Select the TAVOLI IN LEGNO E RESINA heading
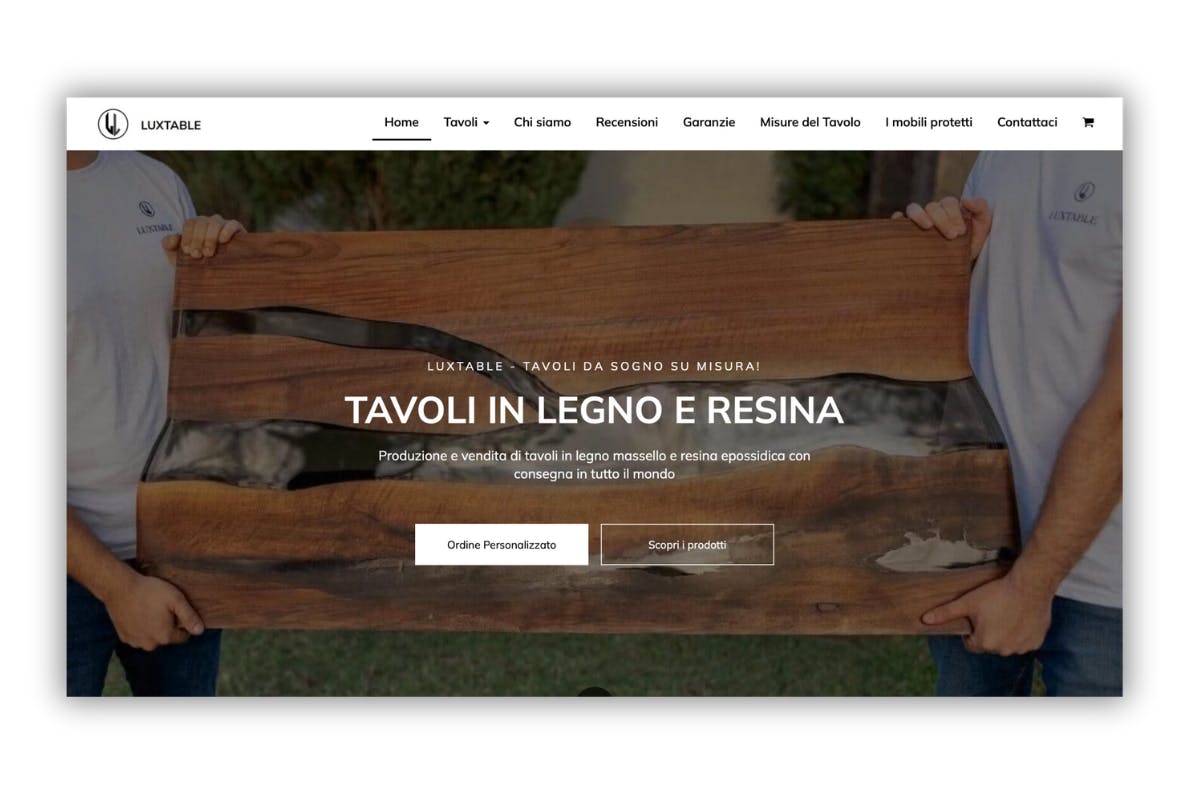Image resolution: width=1200 pixels, height=800 pixels. [594, 410]
